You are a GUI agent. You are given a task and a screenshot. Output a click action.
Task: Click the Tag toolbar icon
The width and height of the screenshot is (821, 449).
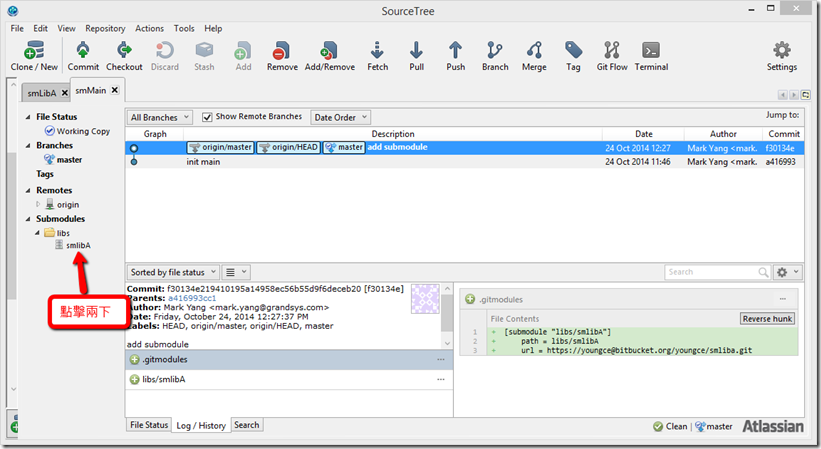pyautogui.click(x=573, y=56)
